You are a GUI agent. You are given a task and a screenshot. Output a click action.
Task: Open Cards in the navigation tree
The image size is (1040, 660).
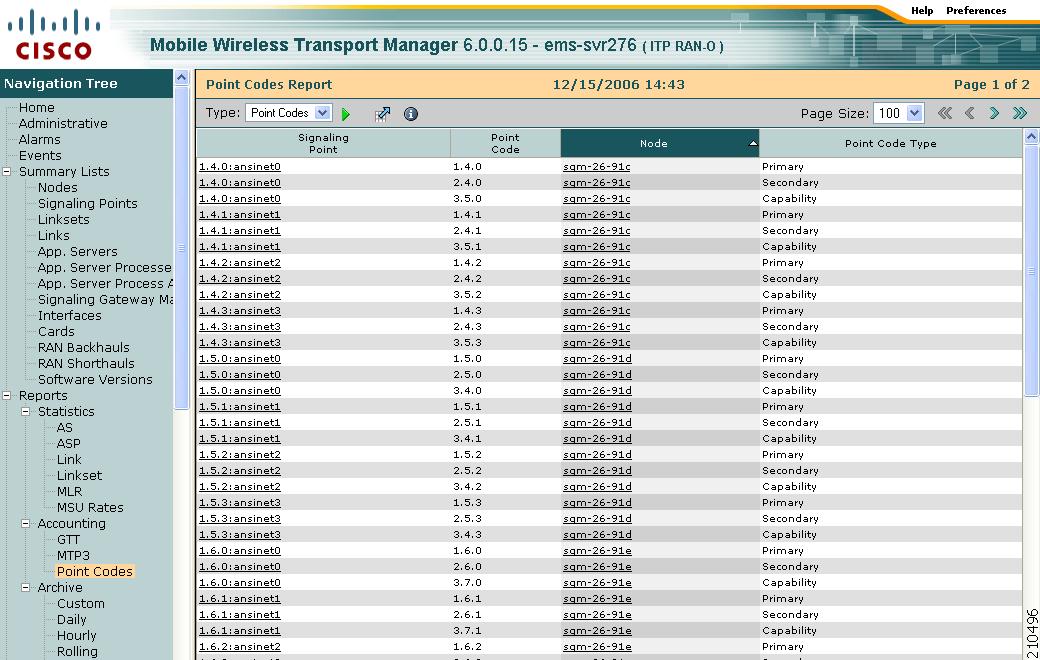[56, 332]
